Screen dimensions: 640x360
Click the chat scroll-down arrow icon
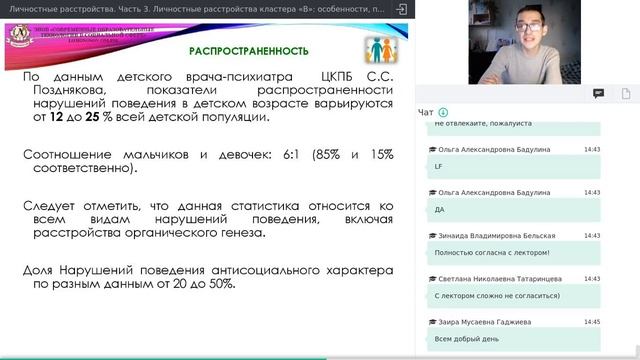coord(443,112)
